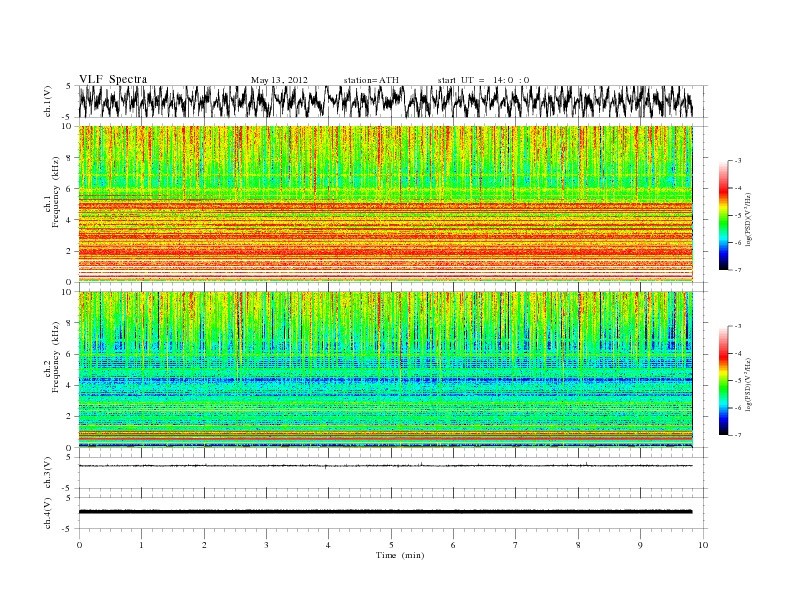Click the ch.2 colorbar 'log(PSD)(V²/Hz)' label

[750, 384]
